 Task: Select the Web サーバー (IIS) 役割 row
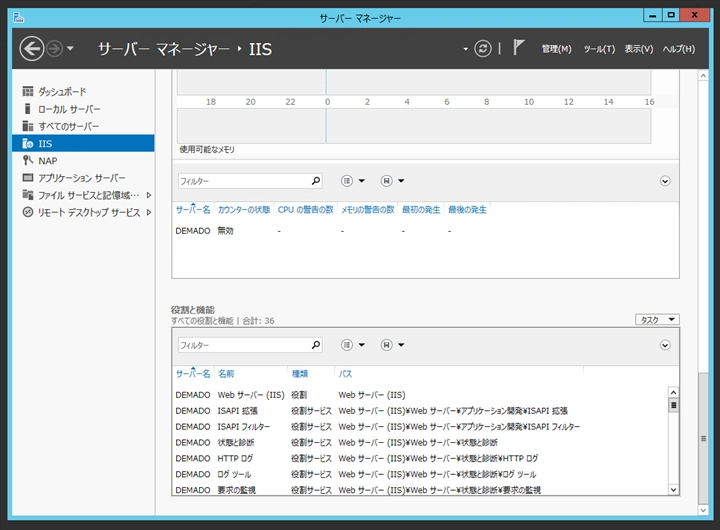pos(420,395)
